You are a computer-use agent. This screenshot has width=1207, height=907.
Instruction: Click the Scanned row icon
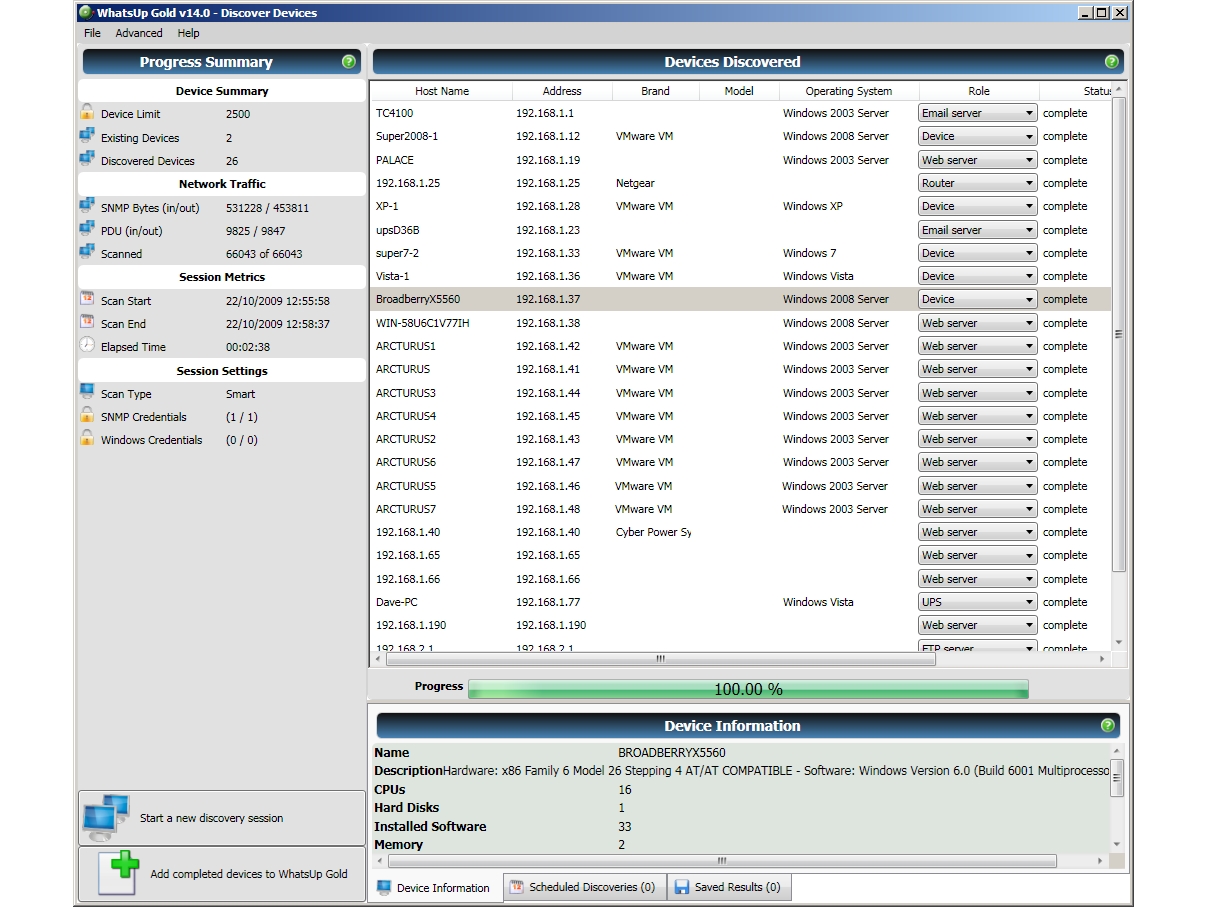87,253
